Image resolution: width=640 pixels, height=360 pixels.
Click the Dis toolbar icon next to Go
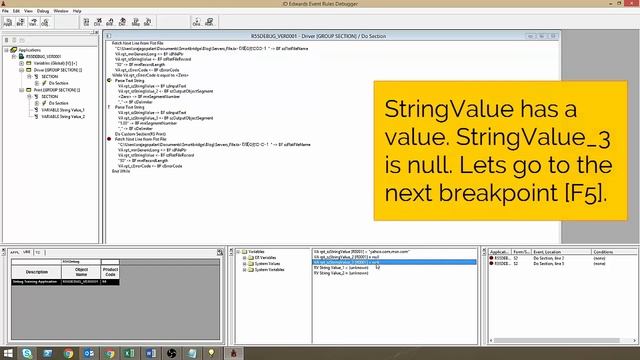pos(98,22)
